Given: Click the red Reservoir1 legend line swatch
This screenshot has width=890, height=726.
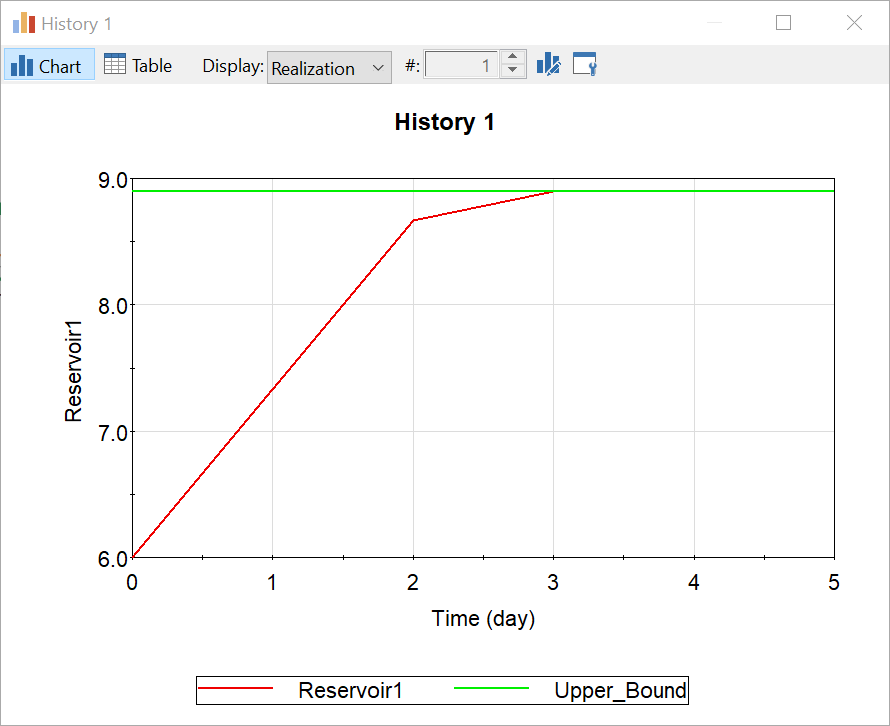Looking at the screenshot, I should point(236,689).
